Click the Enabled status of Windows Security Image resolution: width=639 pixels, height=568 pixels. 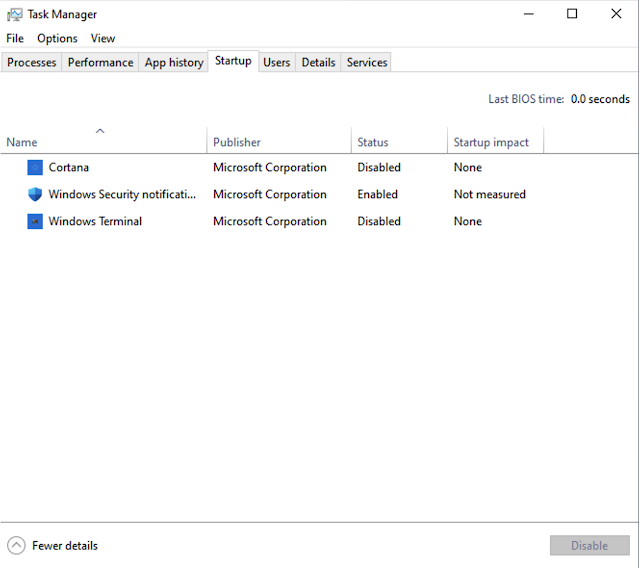(x=377, y=194)
